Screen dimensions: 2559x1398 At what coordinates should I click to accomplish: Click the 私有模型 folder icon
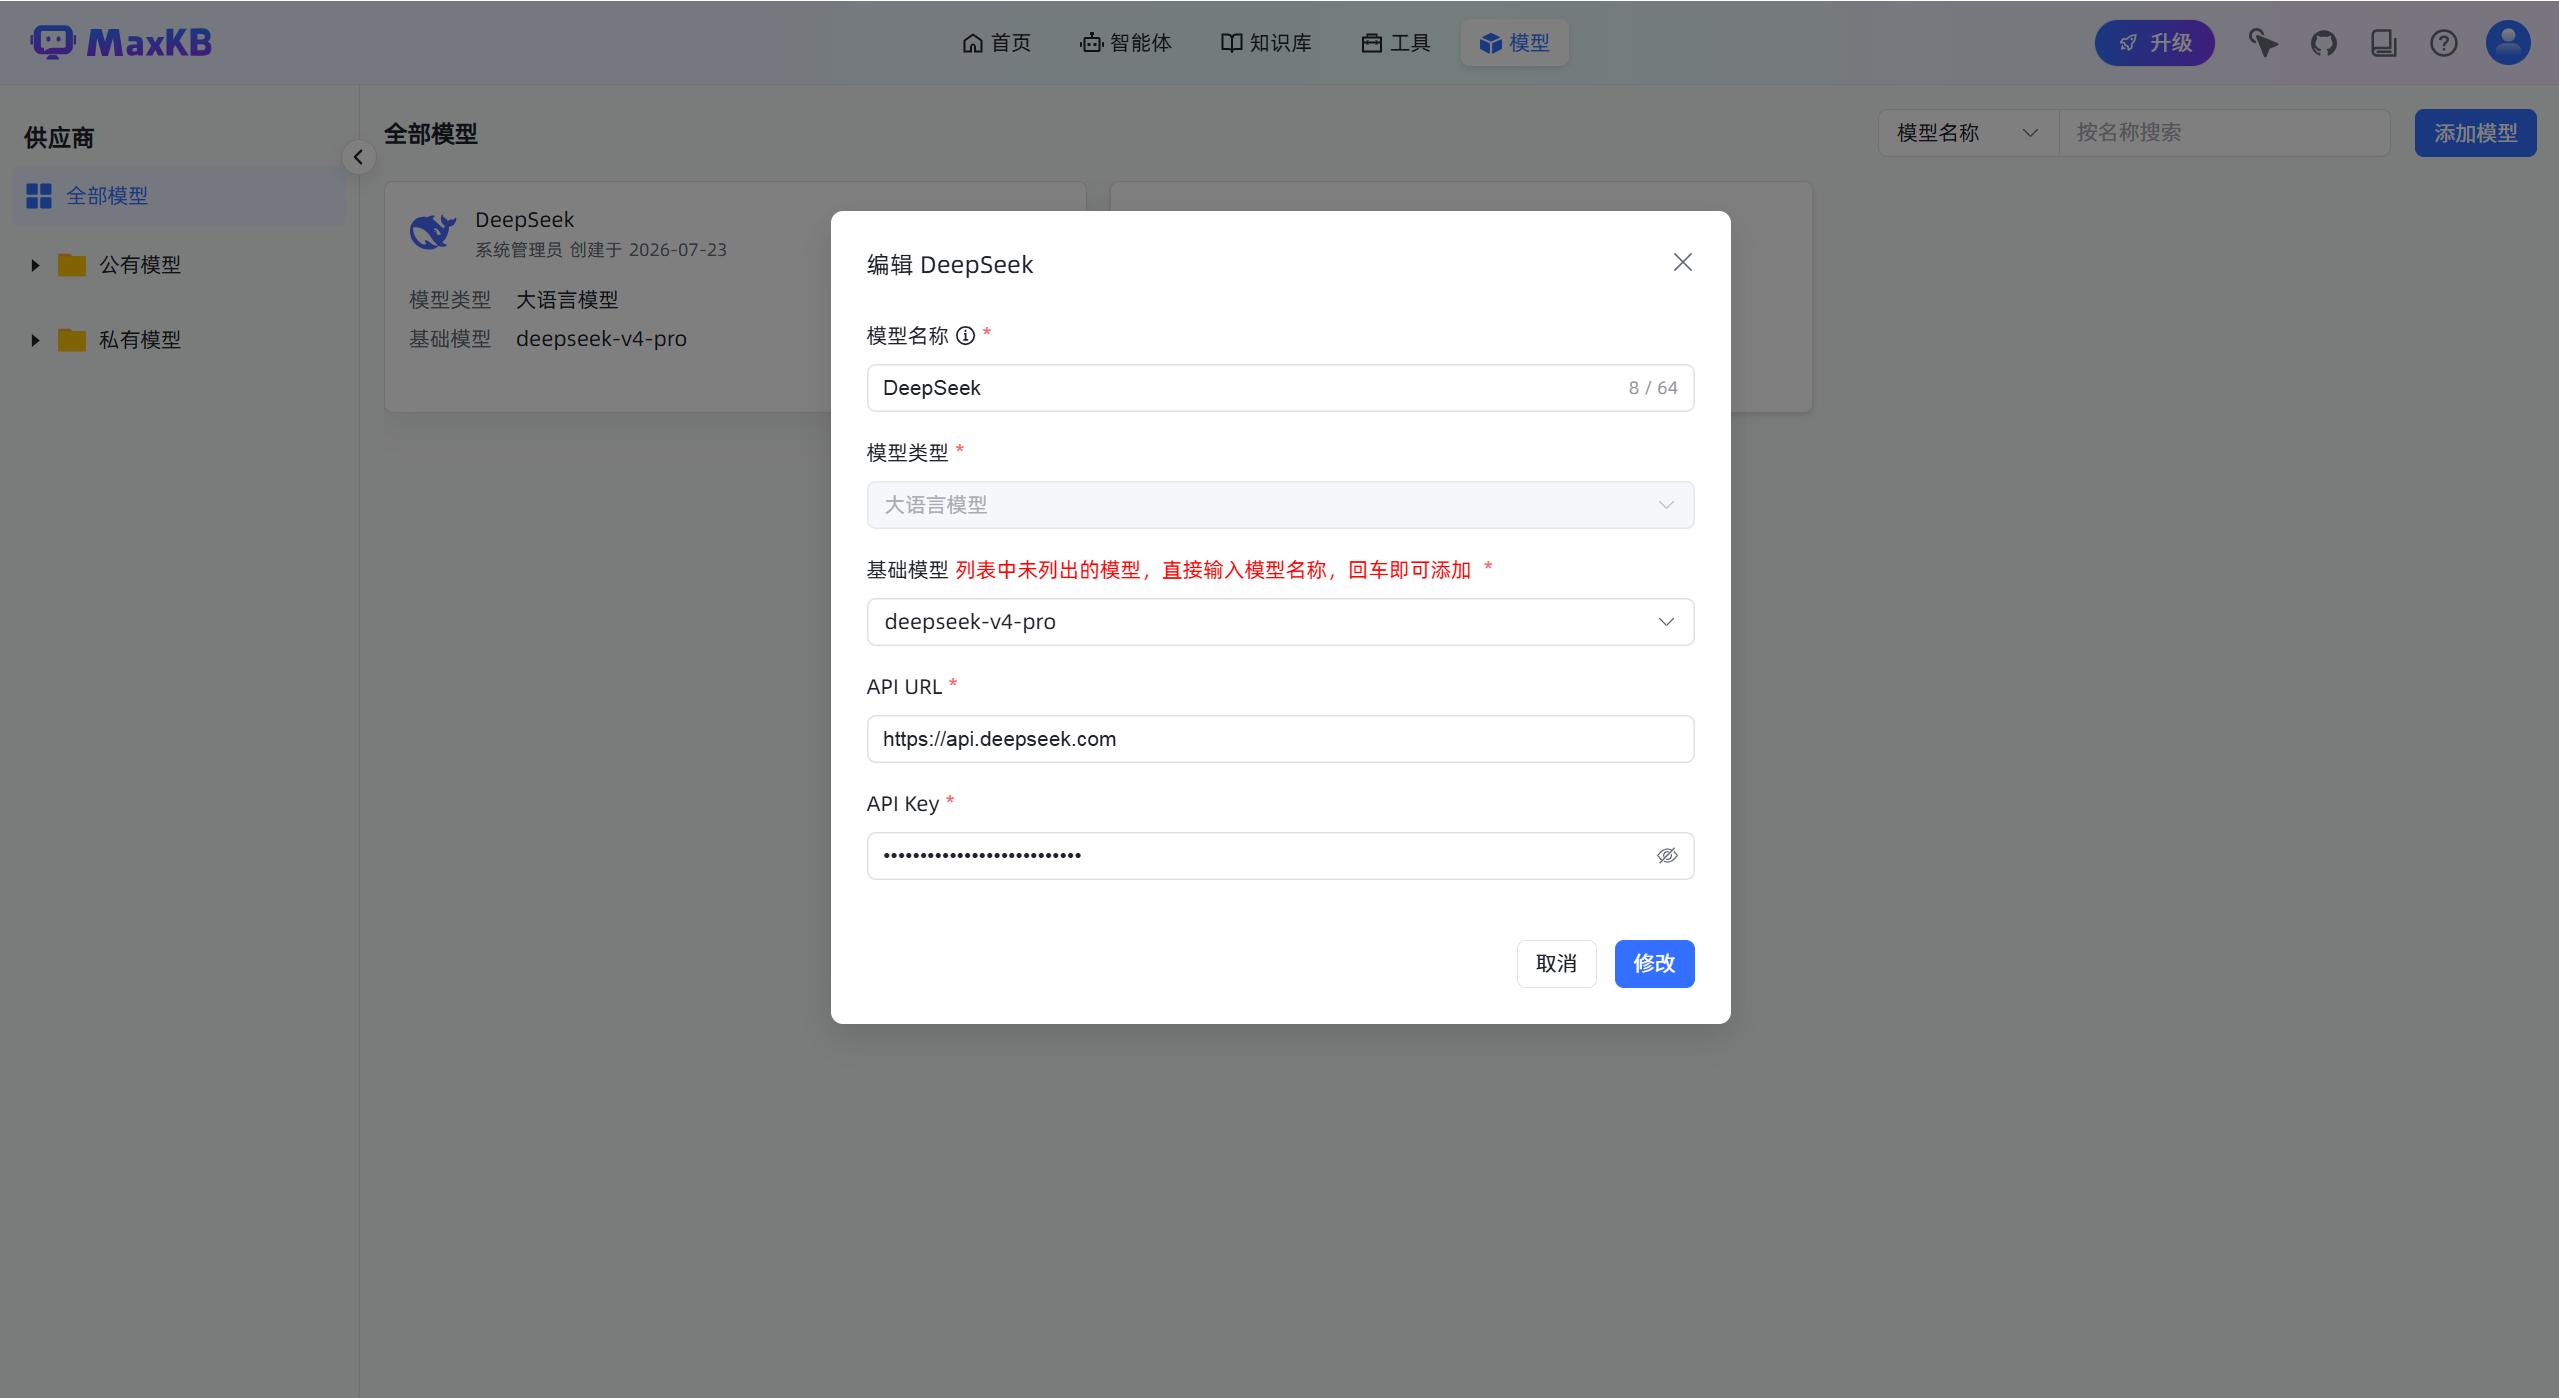tap(72, 340)
